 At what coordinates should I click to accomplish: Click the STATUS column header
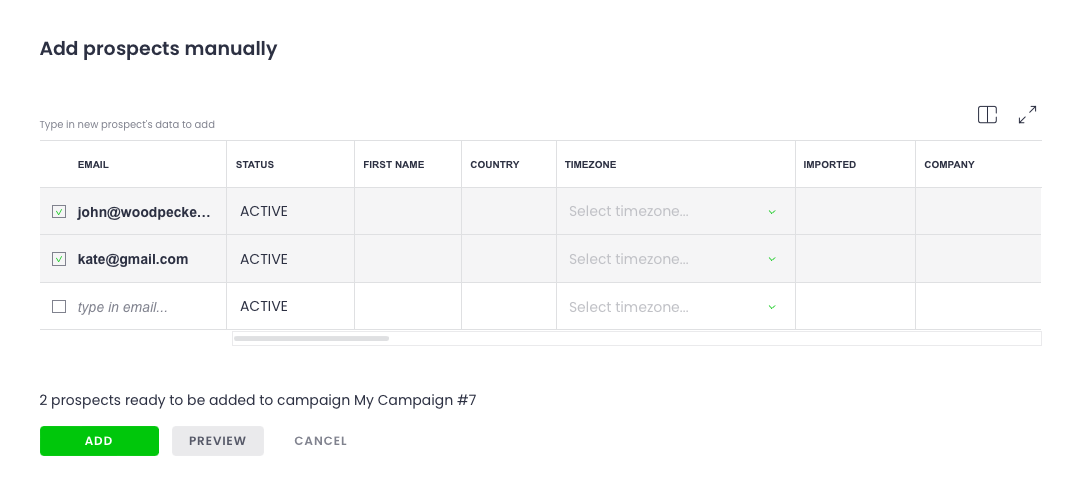255,164
